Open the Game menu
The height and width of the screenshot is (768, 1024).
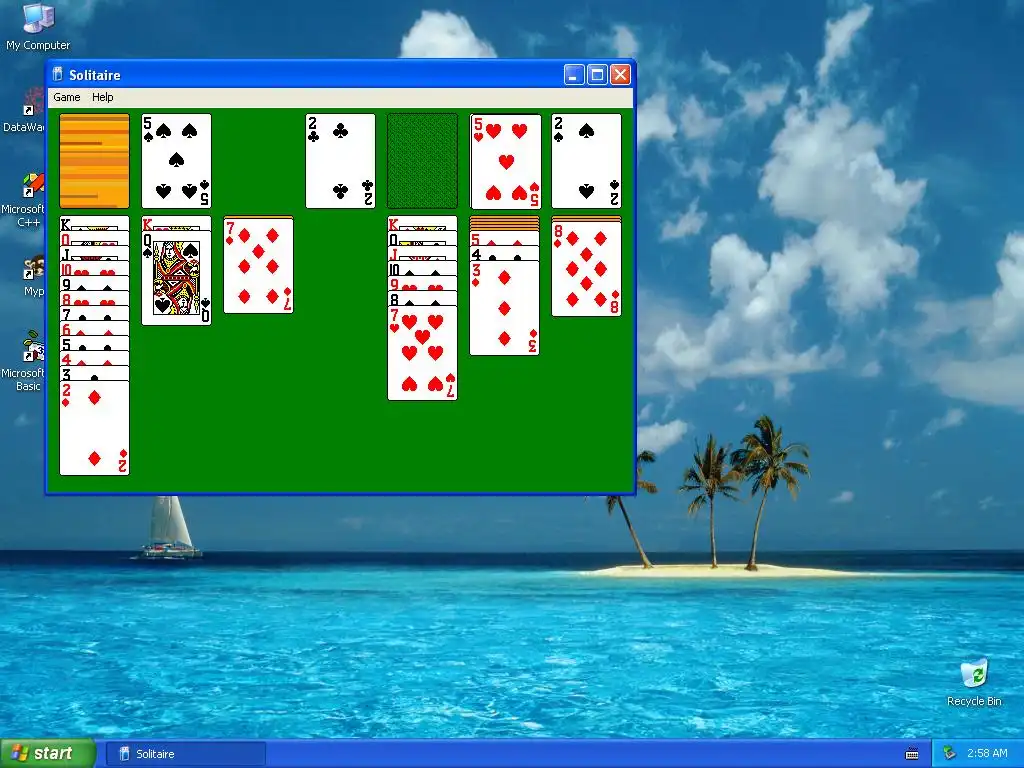point(67,97)
